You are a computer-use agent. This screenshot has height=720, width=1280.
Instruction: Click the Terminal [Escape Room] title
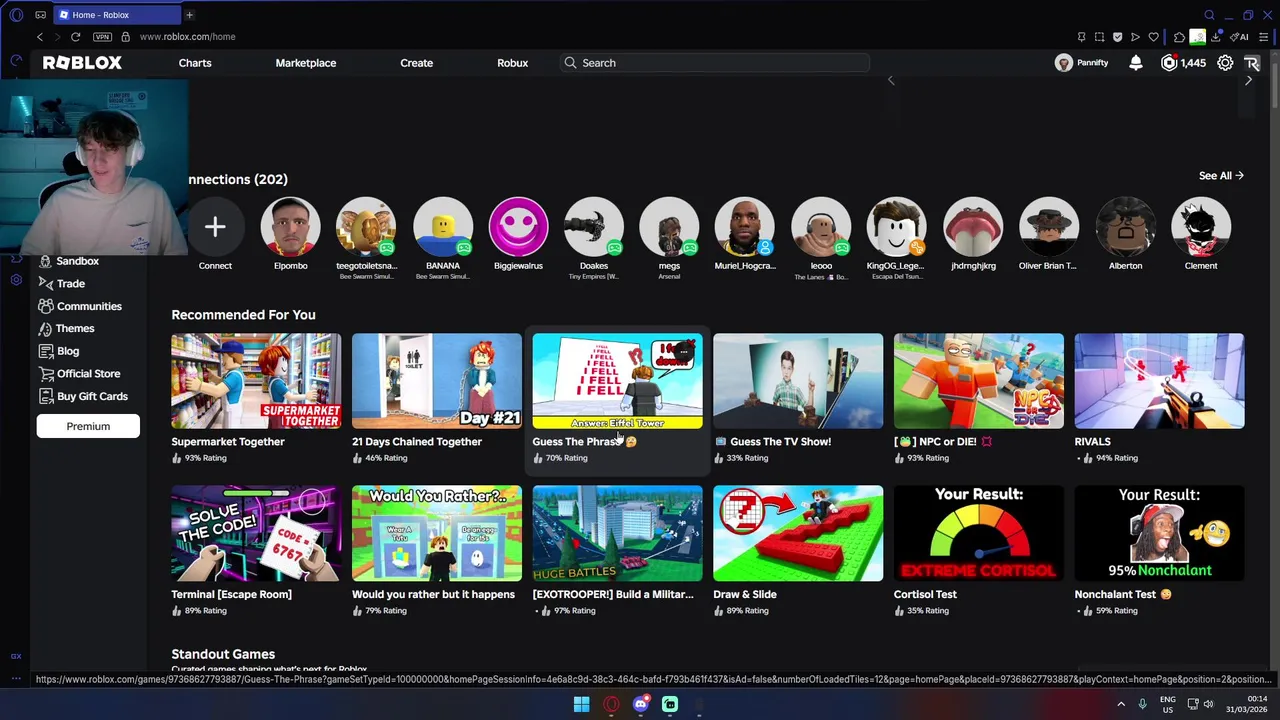click(x=232, y=594)
